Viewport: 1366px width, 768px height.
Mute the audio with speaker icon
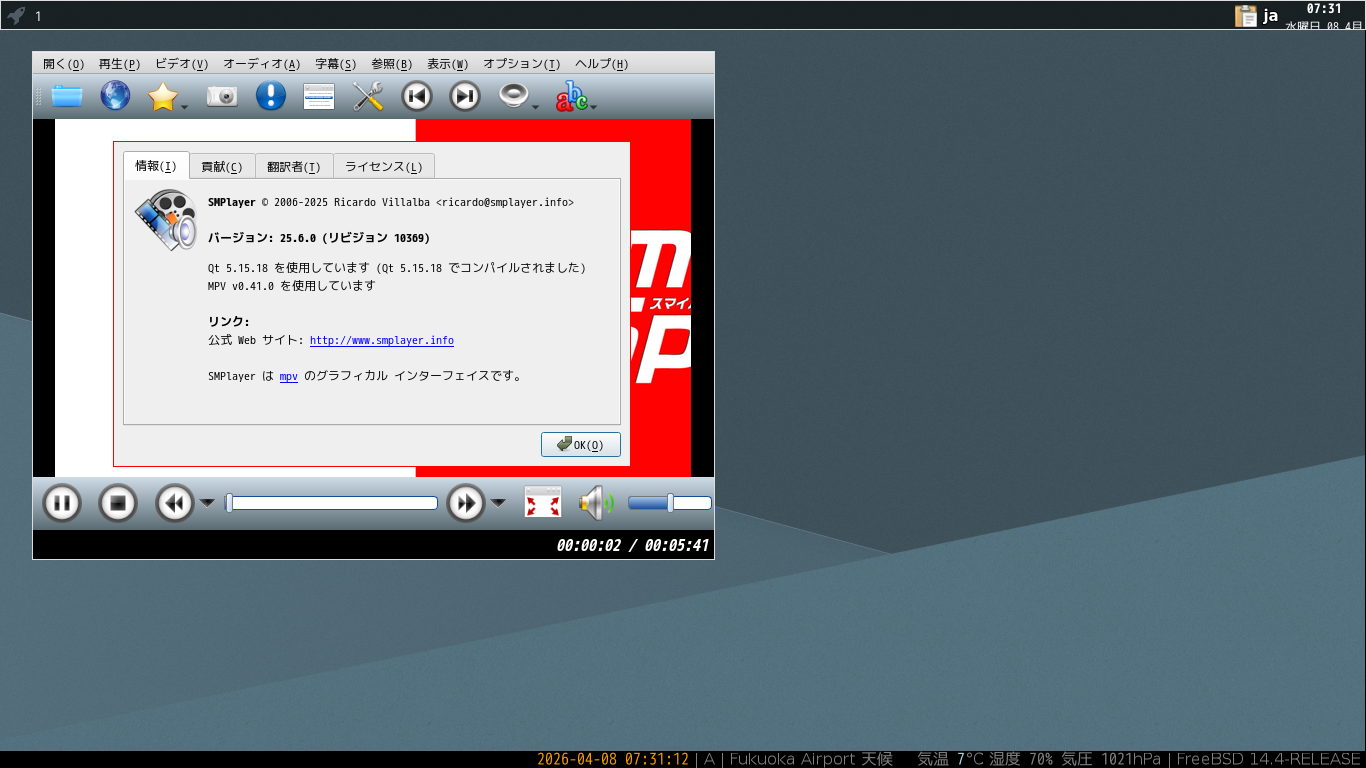pyautogui.click(x=597, y=502)
